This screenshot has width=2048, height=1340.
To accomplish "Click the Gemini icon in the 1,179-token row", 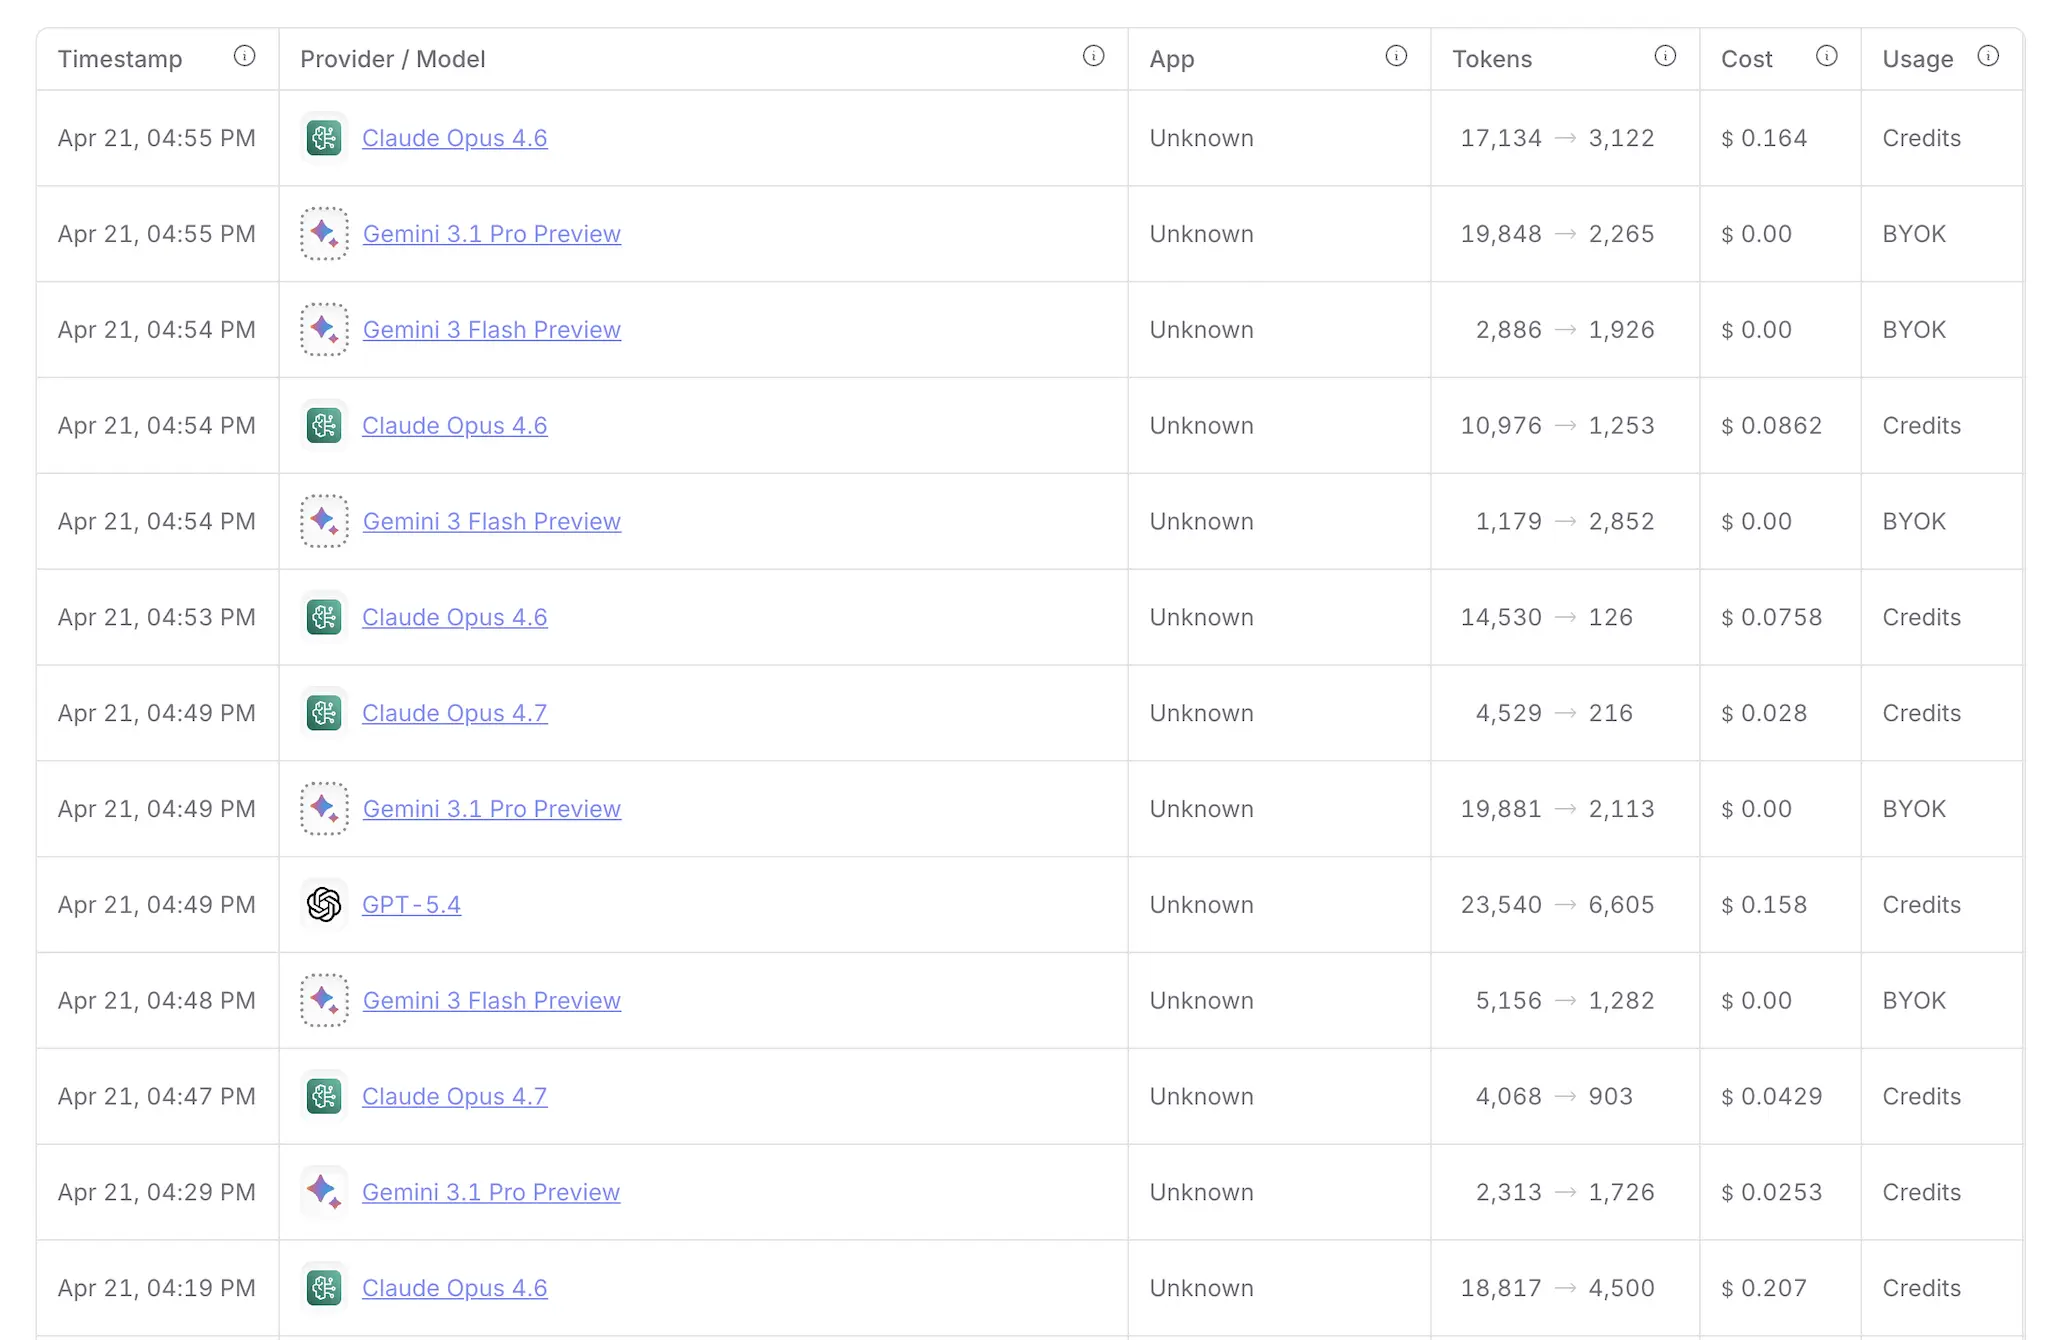I will click(x=324, y=522).
